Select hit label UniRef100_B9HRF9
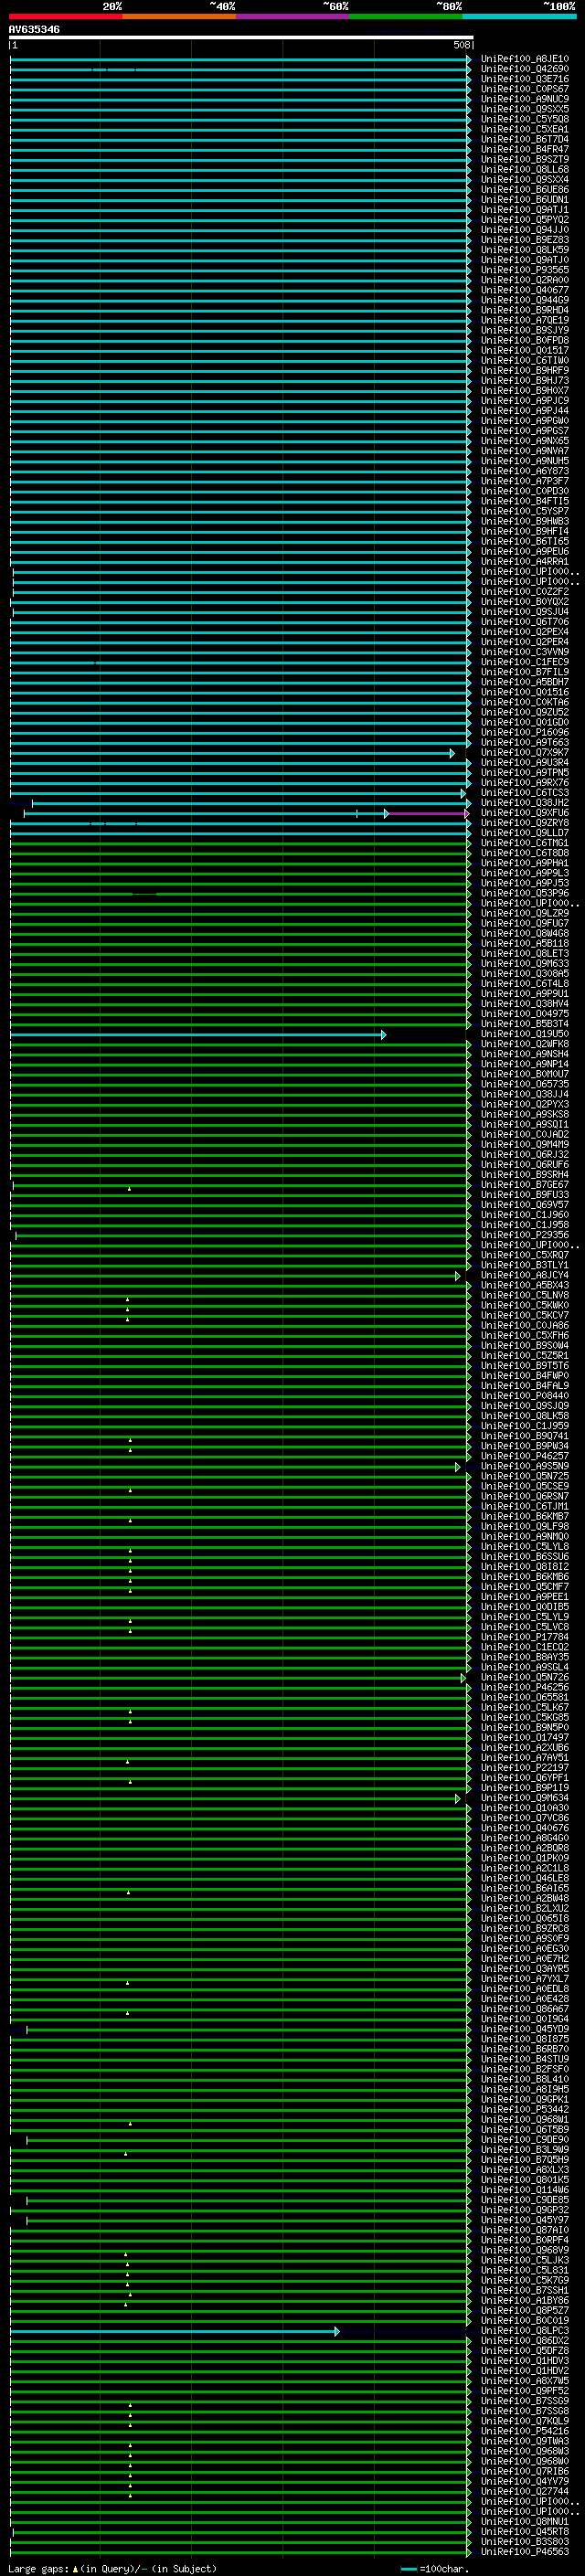This screenshot has width=585, height=2576. [x=525, y=370]
